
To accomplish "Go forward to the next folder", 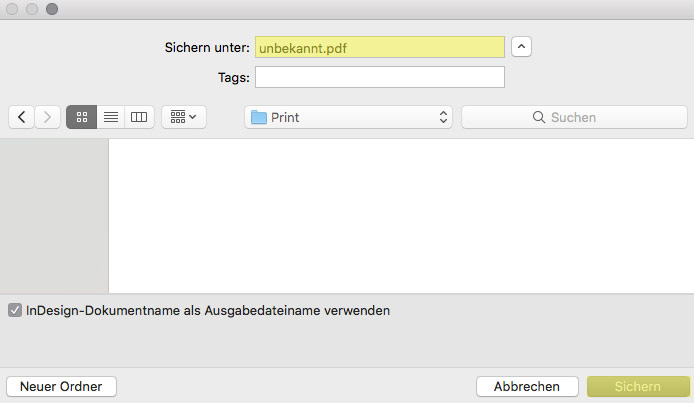I will pos(47,117).
